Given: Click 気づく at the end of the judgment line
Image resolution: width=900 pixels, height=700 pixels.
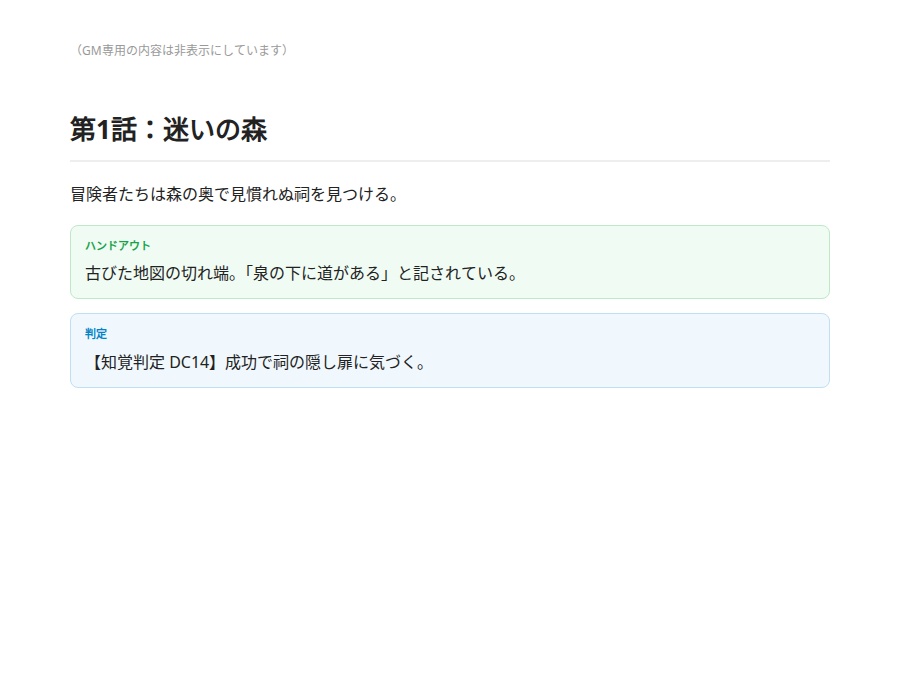Looking at the screenshot, I should [x=392, y=363].
